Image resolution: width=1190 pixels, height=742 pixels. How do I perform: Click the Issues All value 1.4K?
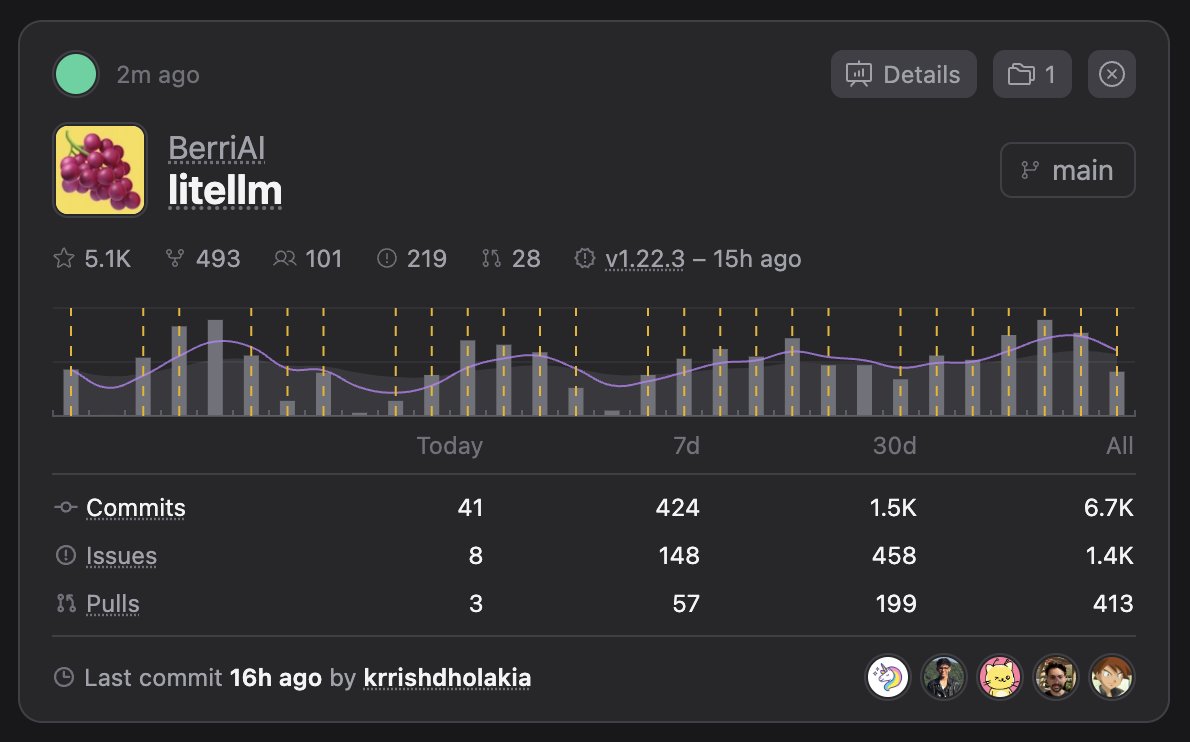pyautogui.click(x=1110, y=556)
